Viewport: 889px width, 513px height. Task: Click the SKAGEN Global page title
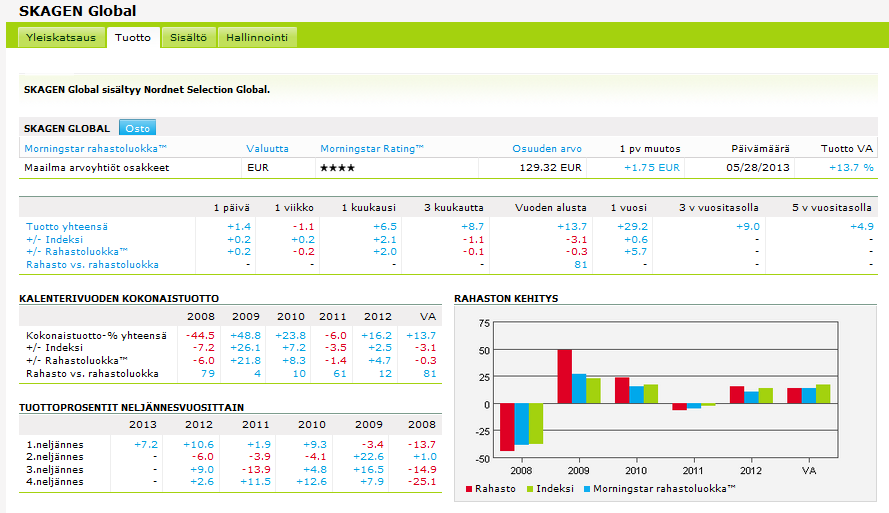(78, 11)
